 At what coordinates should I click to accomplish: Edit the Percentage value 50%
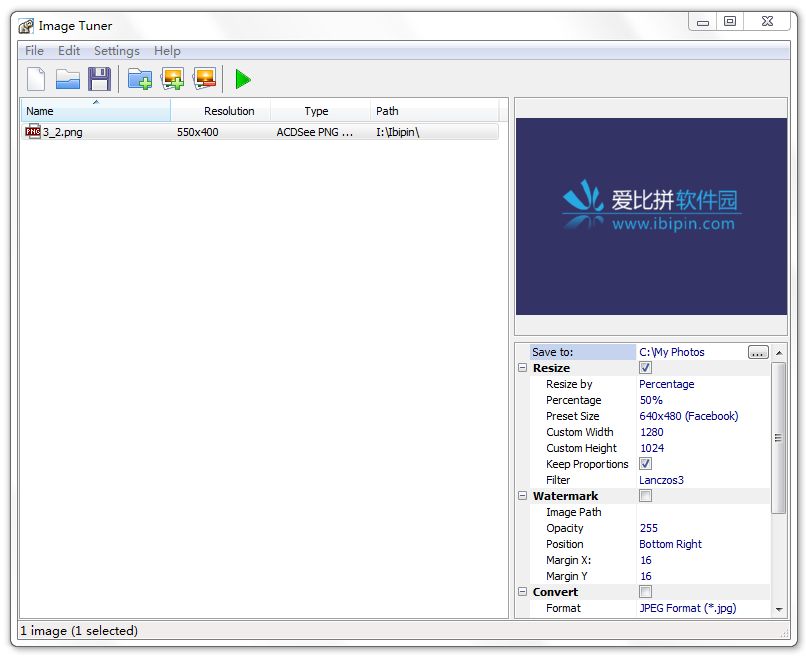(651, 400)
